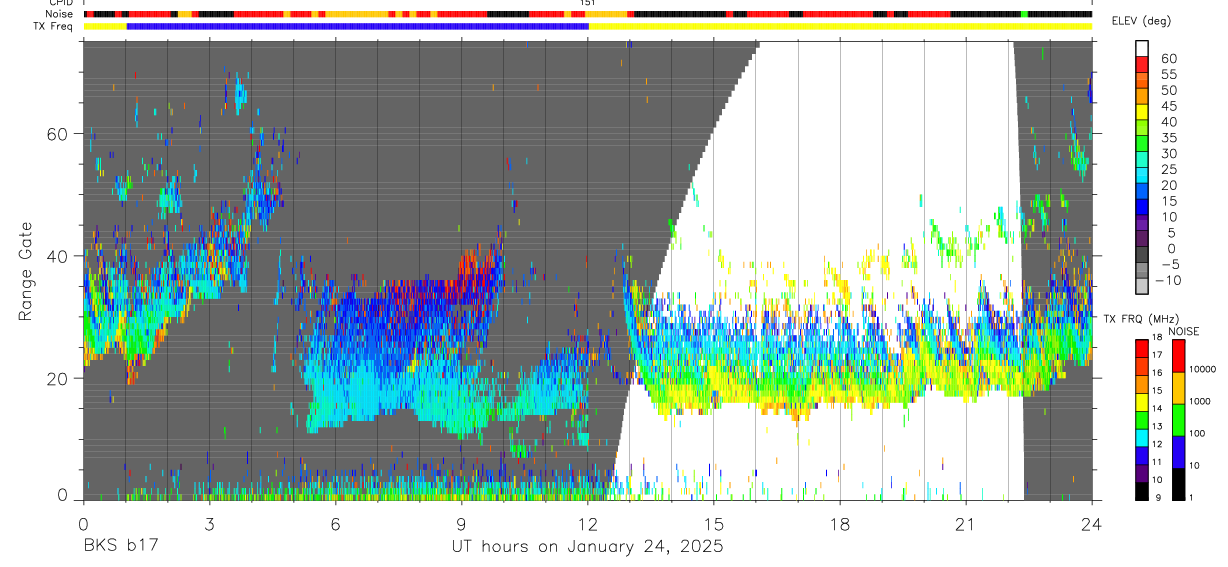
Task: Click the Range Gate y-axis title
Action: 28,270
